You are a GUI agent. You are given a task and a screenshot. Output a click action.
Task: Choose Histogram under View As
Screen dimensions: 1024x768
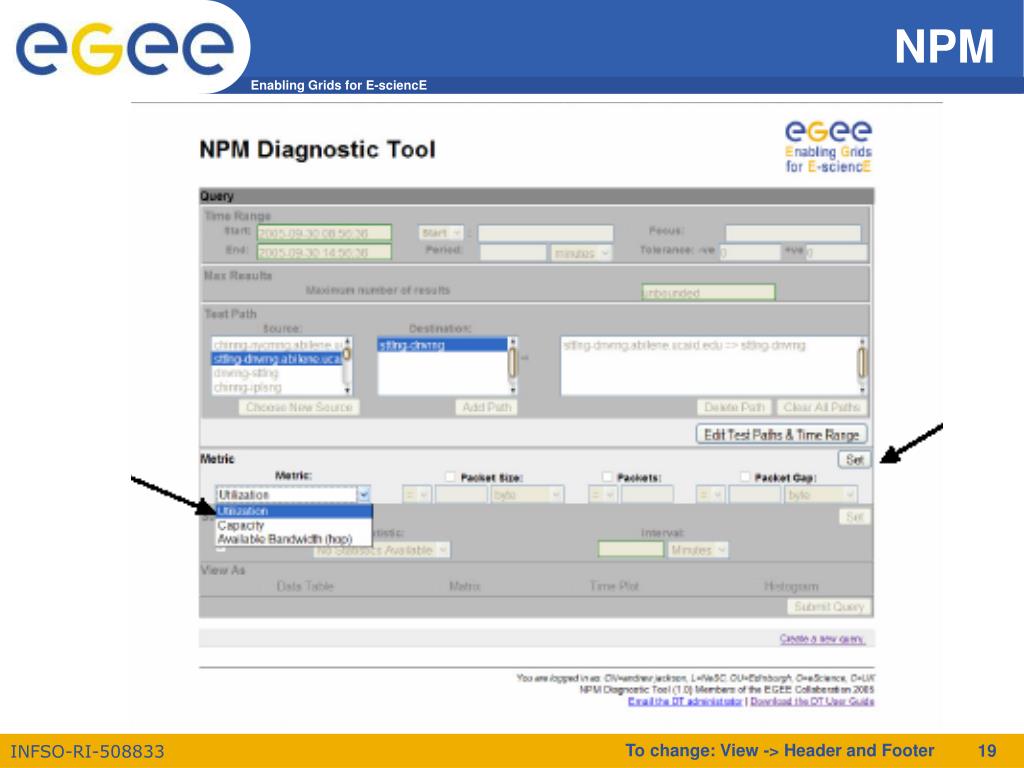[791, 586]
